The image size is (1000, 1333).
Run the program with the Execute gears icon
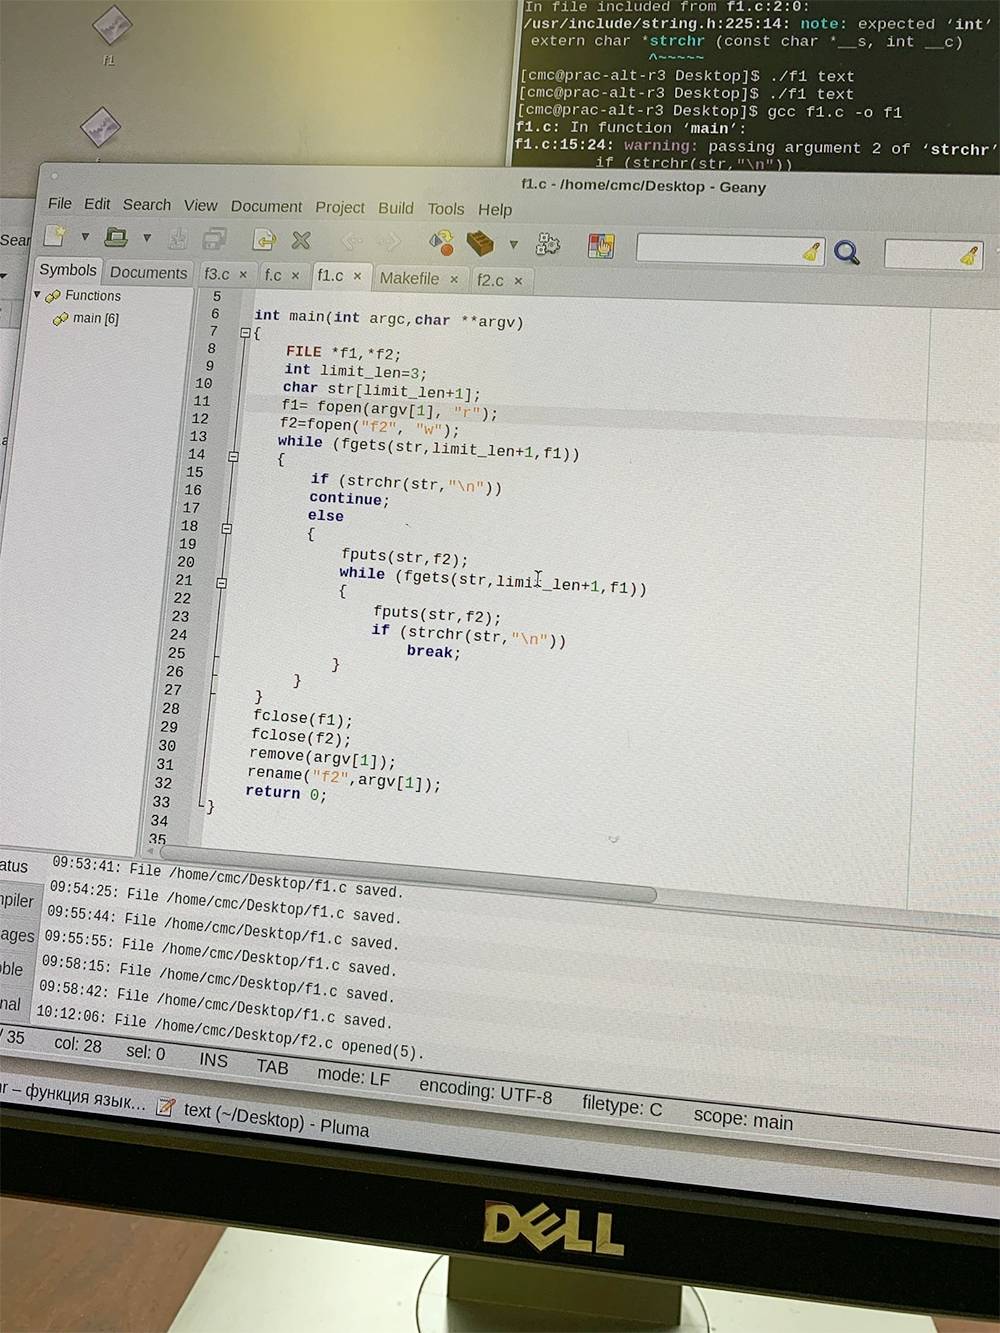pyautogui.click(x=548, y=244)
